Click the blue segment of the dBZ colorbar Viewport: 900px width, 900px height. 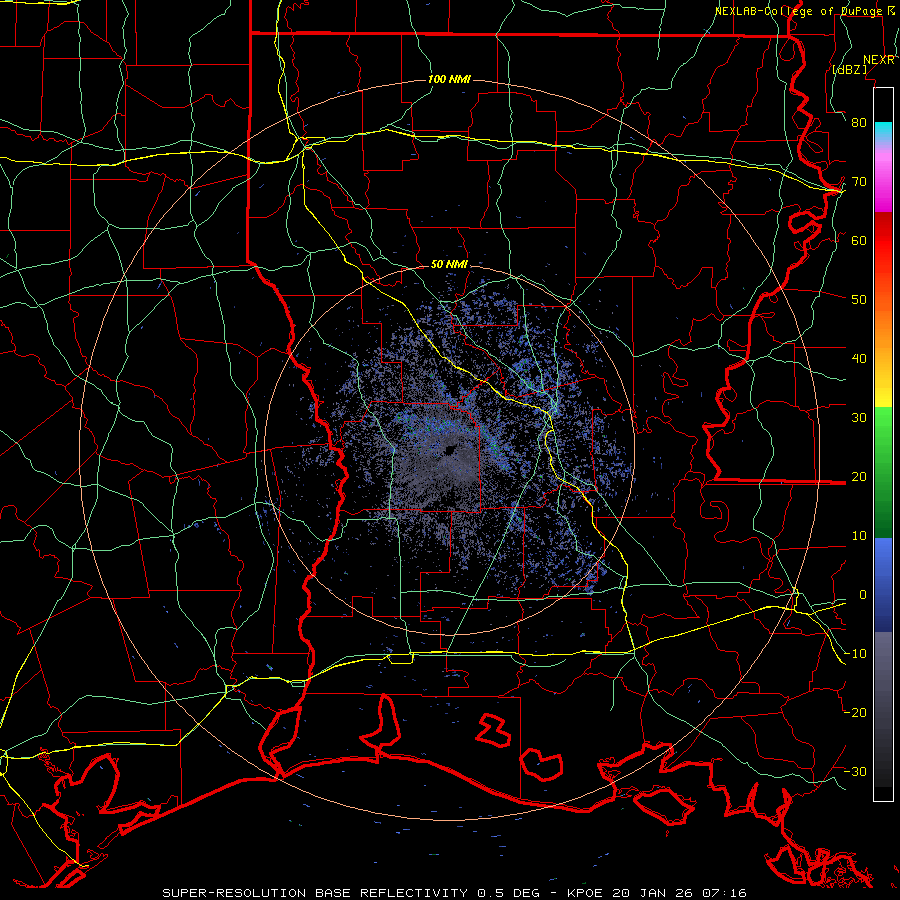click(x=883, y=584)
